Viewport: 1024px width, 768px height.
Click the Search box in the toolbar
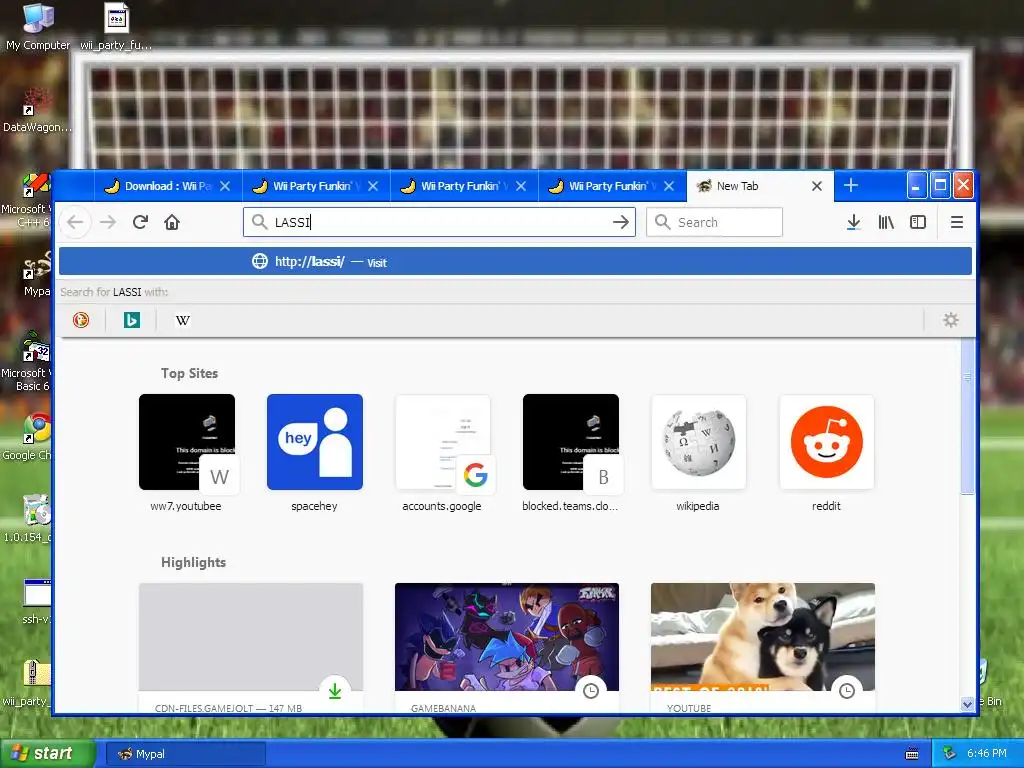coord(714,222)
